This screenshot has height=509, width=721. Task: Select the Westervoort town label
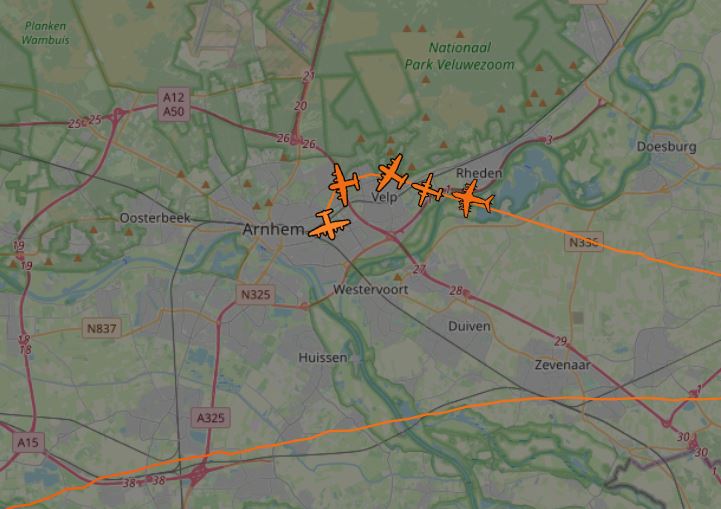[371, 290]
